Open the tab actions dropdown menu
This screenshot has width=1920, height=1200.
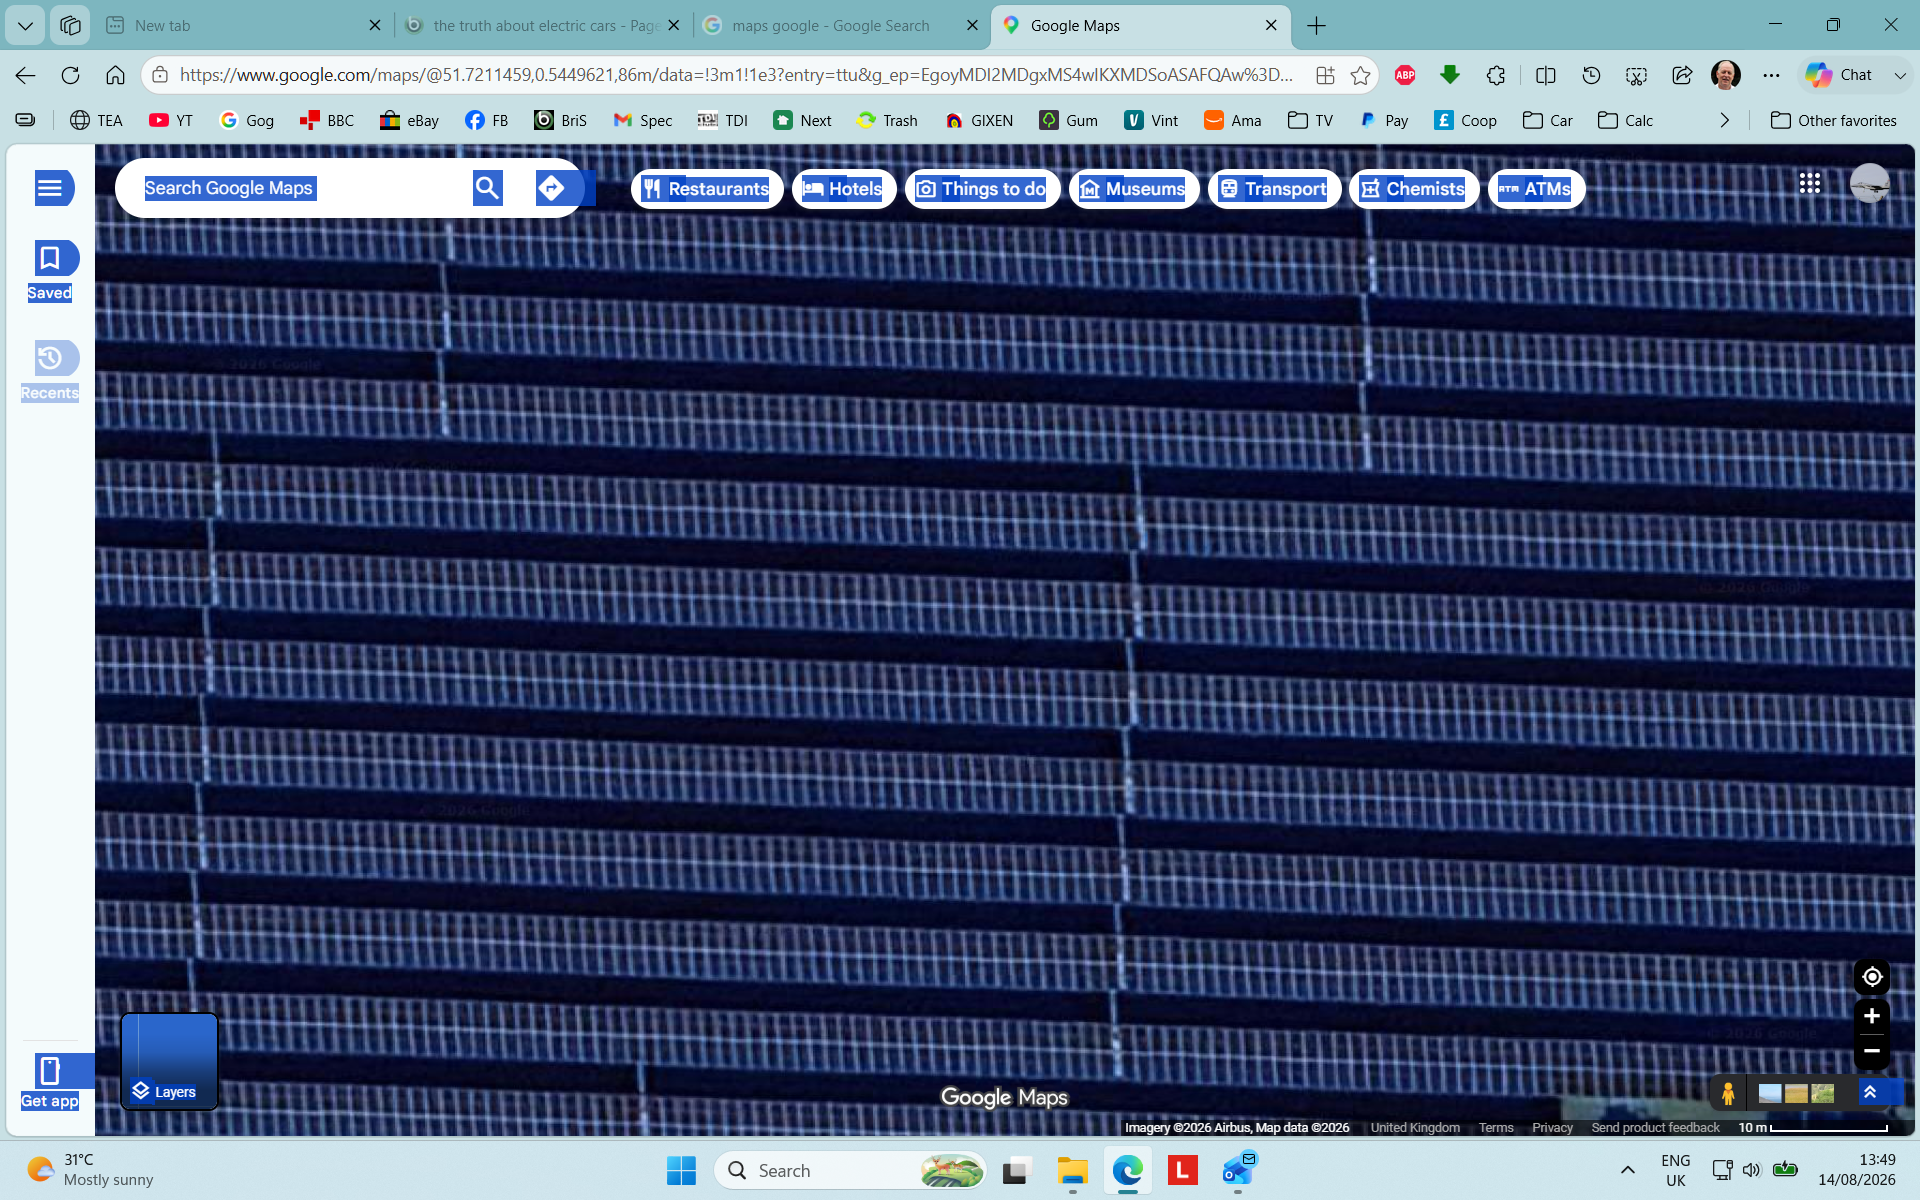25,25
